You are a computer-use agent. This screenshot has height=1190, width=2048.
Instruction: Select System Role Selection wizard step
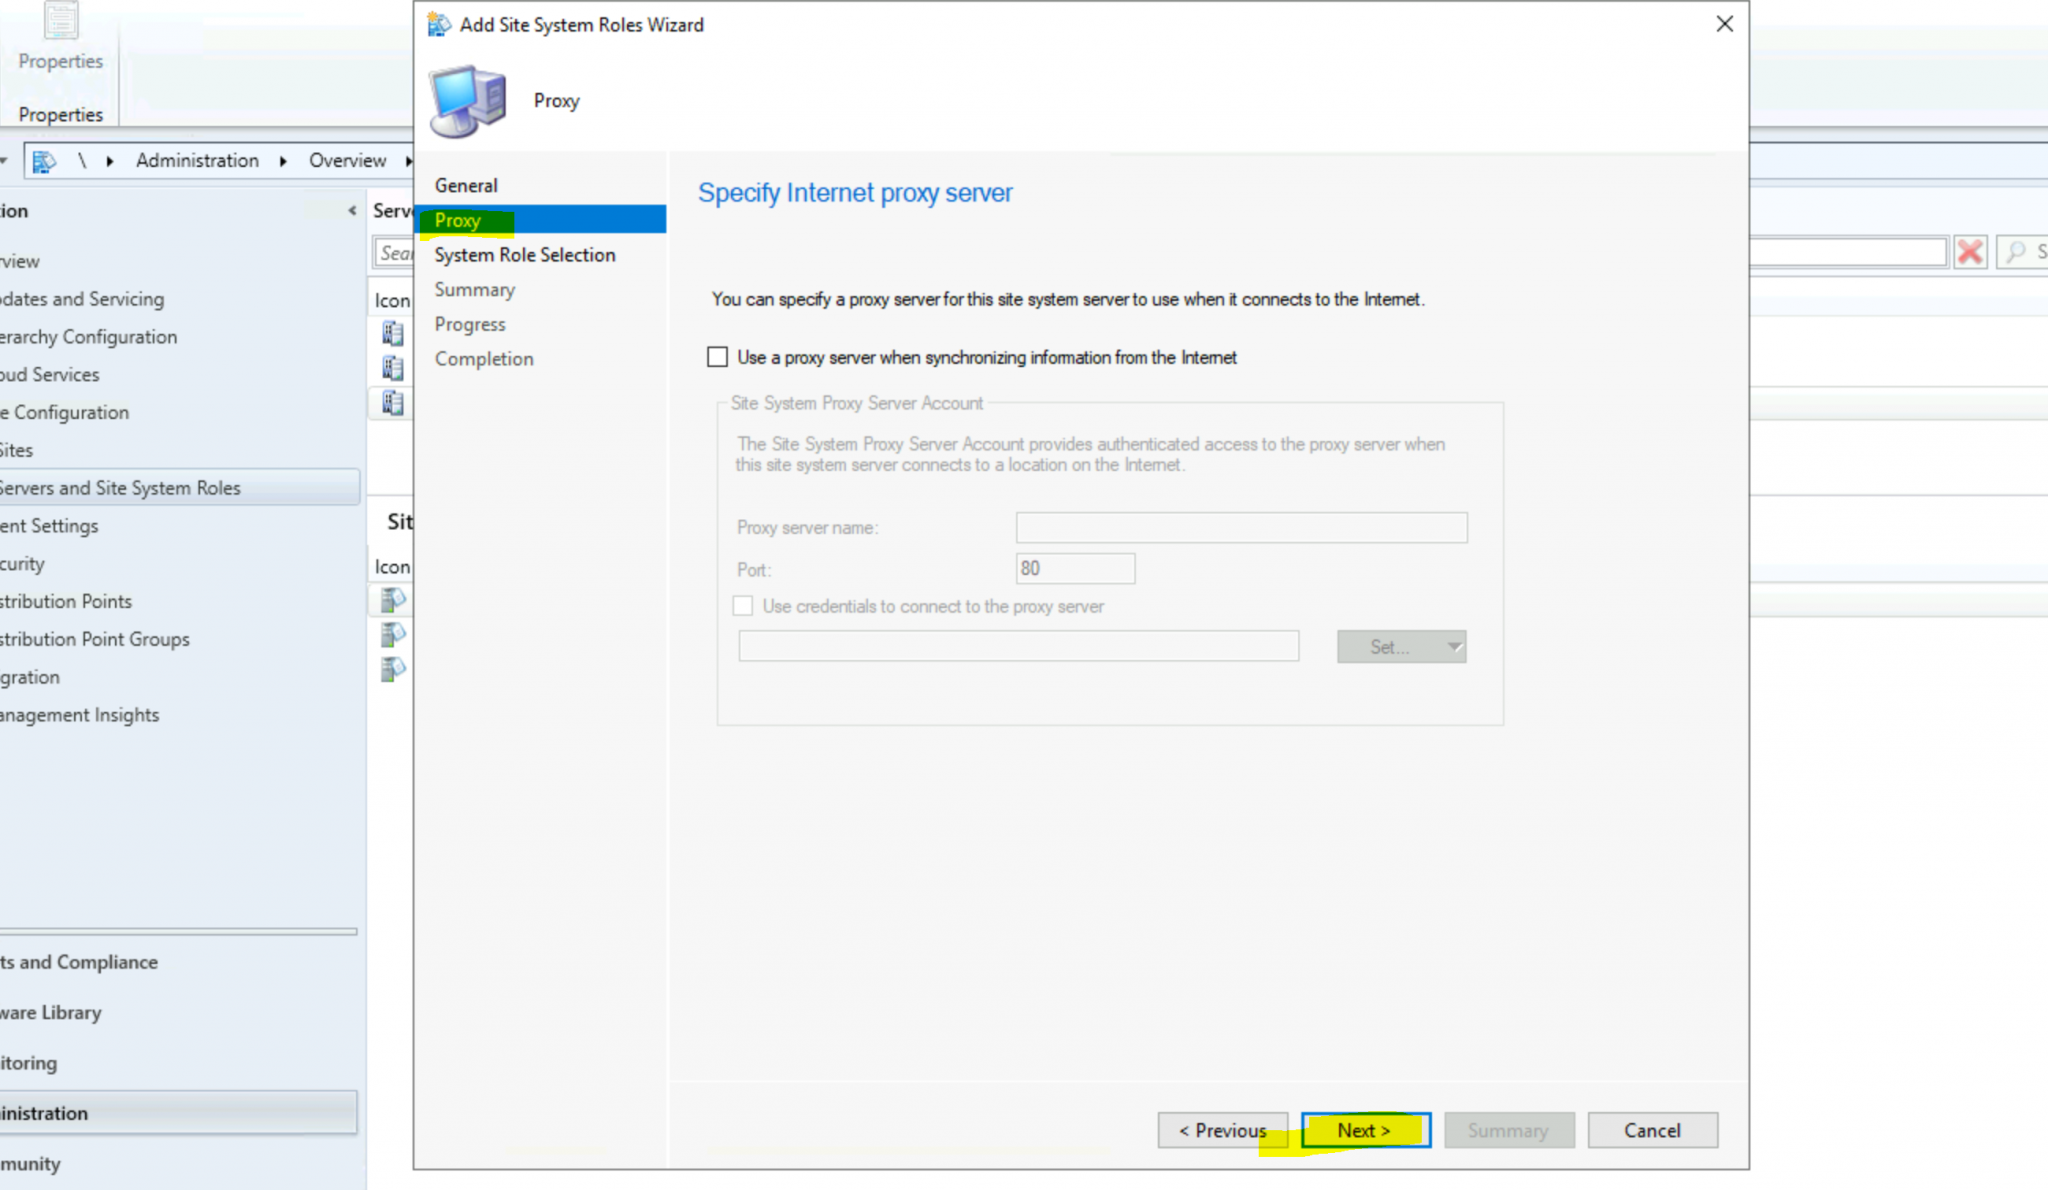coord(524,255)
